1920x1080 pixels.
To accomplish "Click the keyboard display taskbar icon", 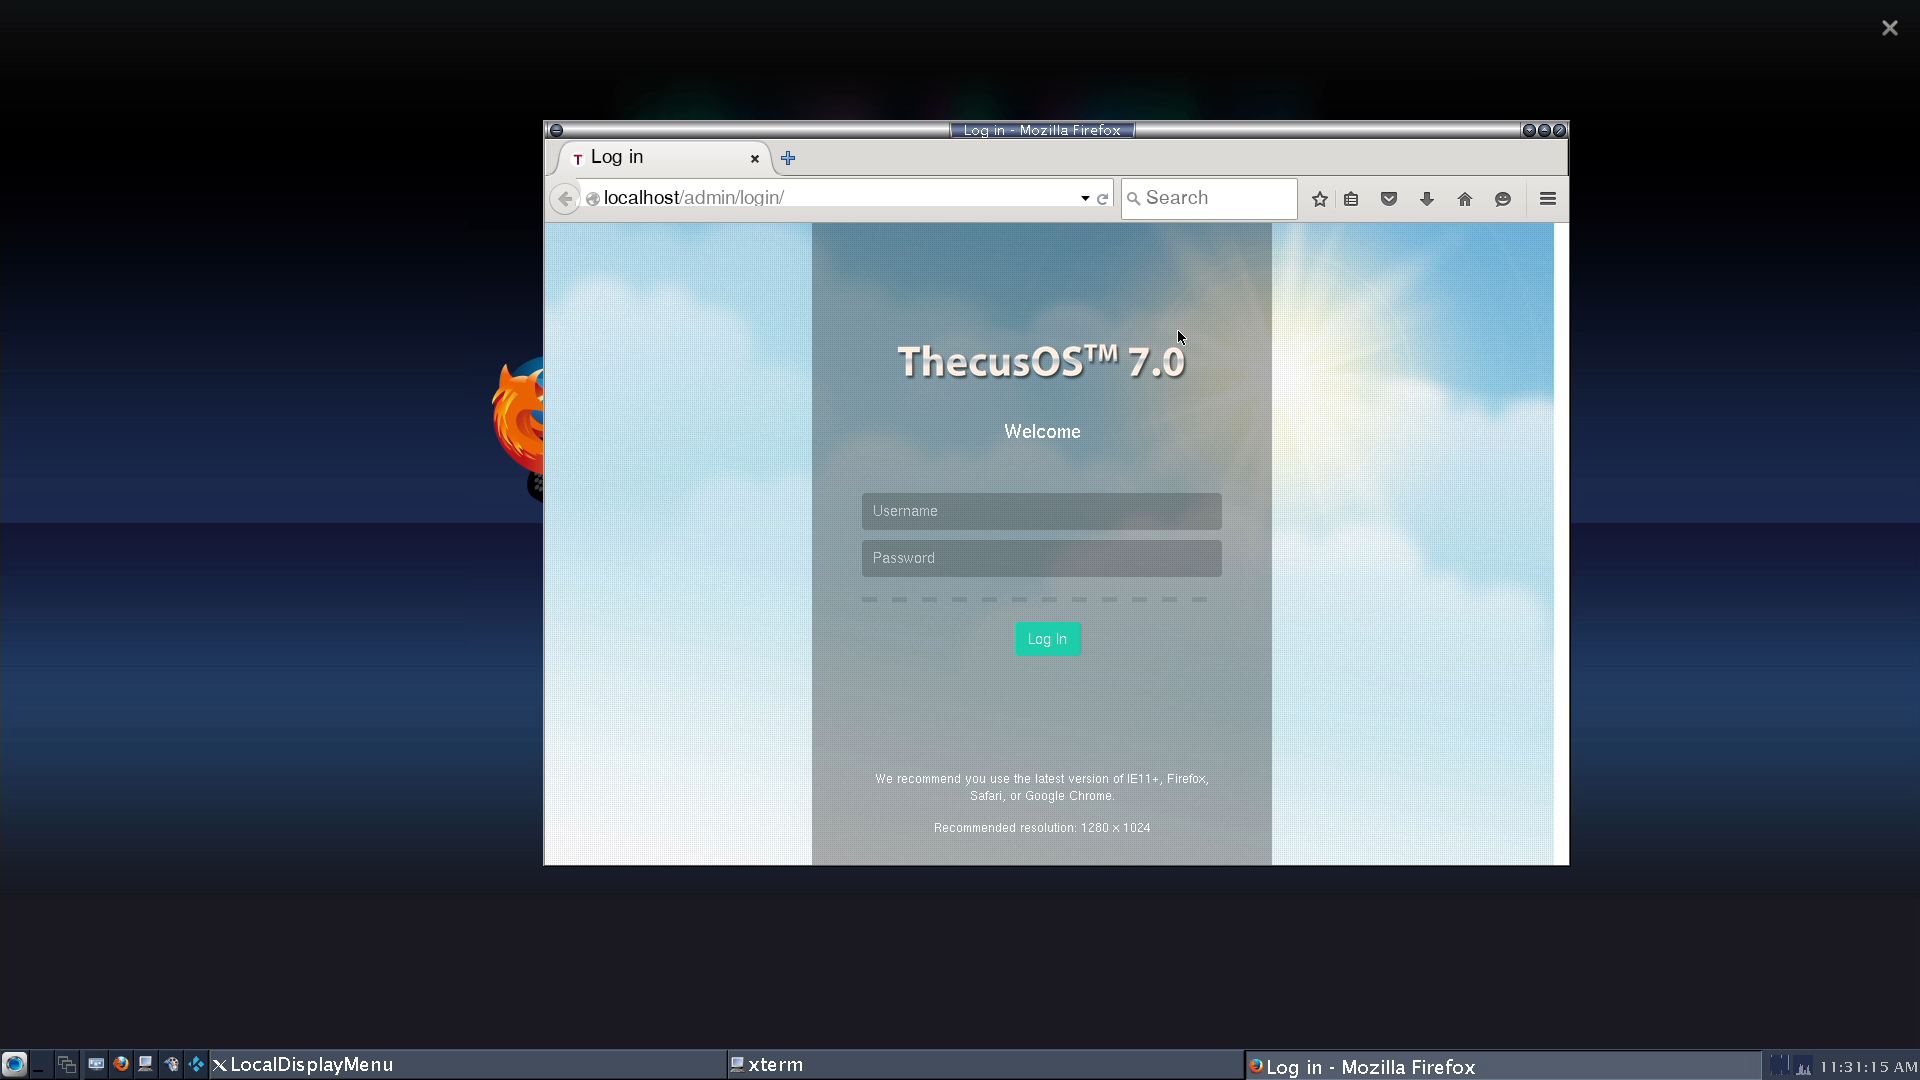I will click(x=96, y=1064).
